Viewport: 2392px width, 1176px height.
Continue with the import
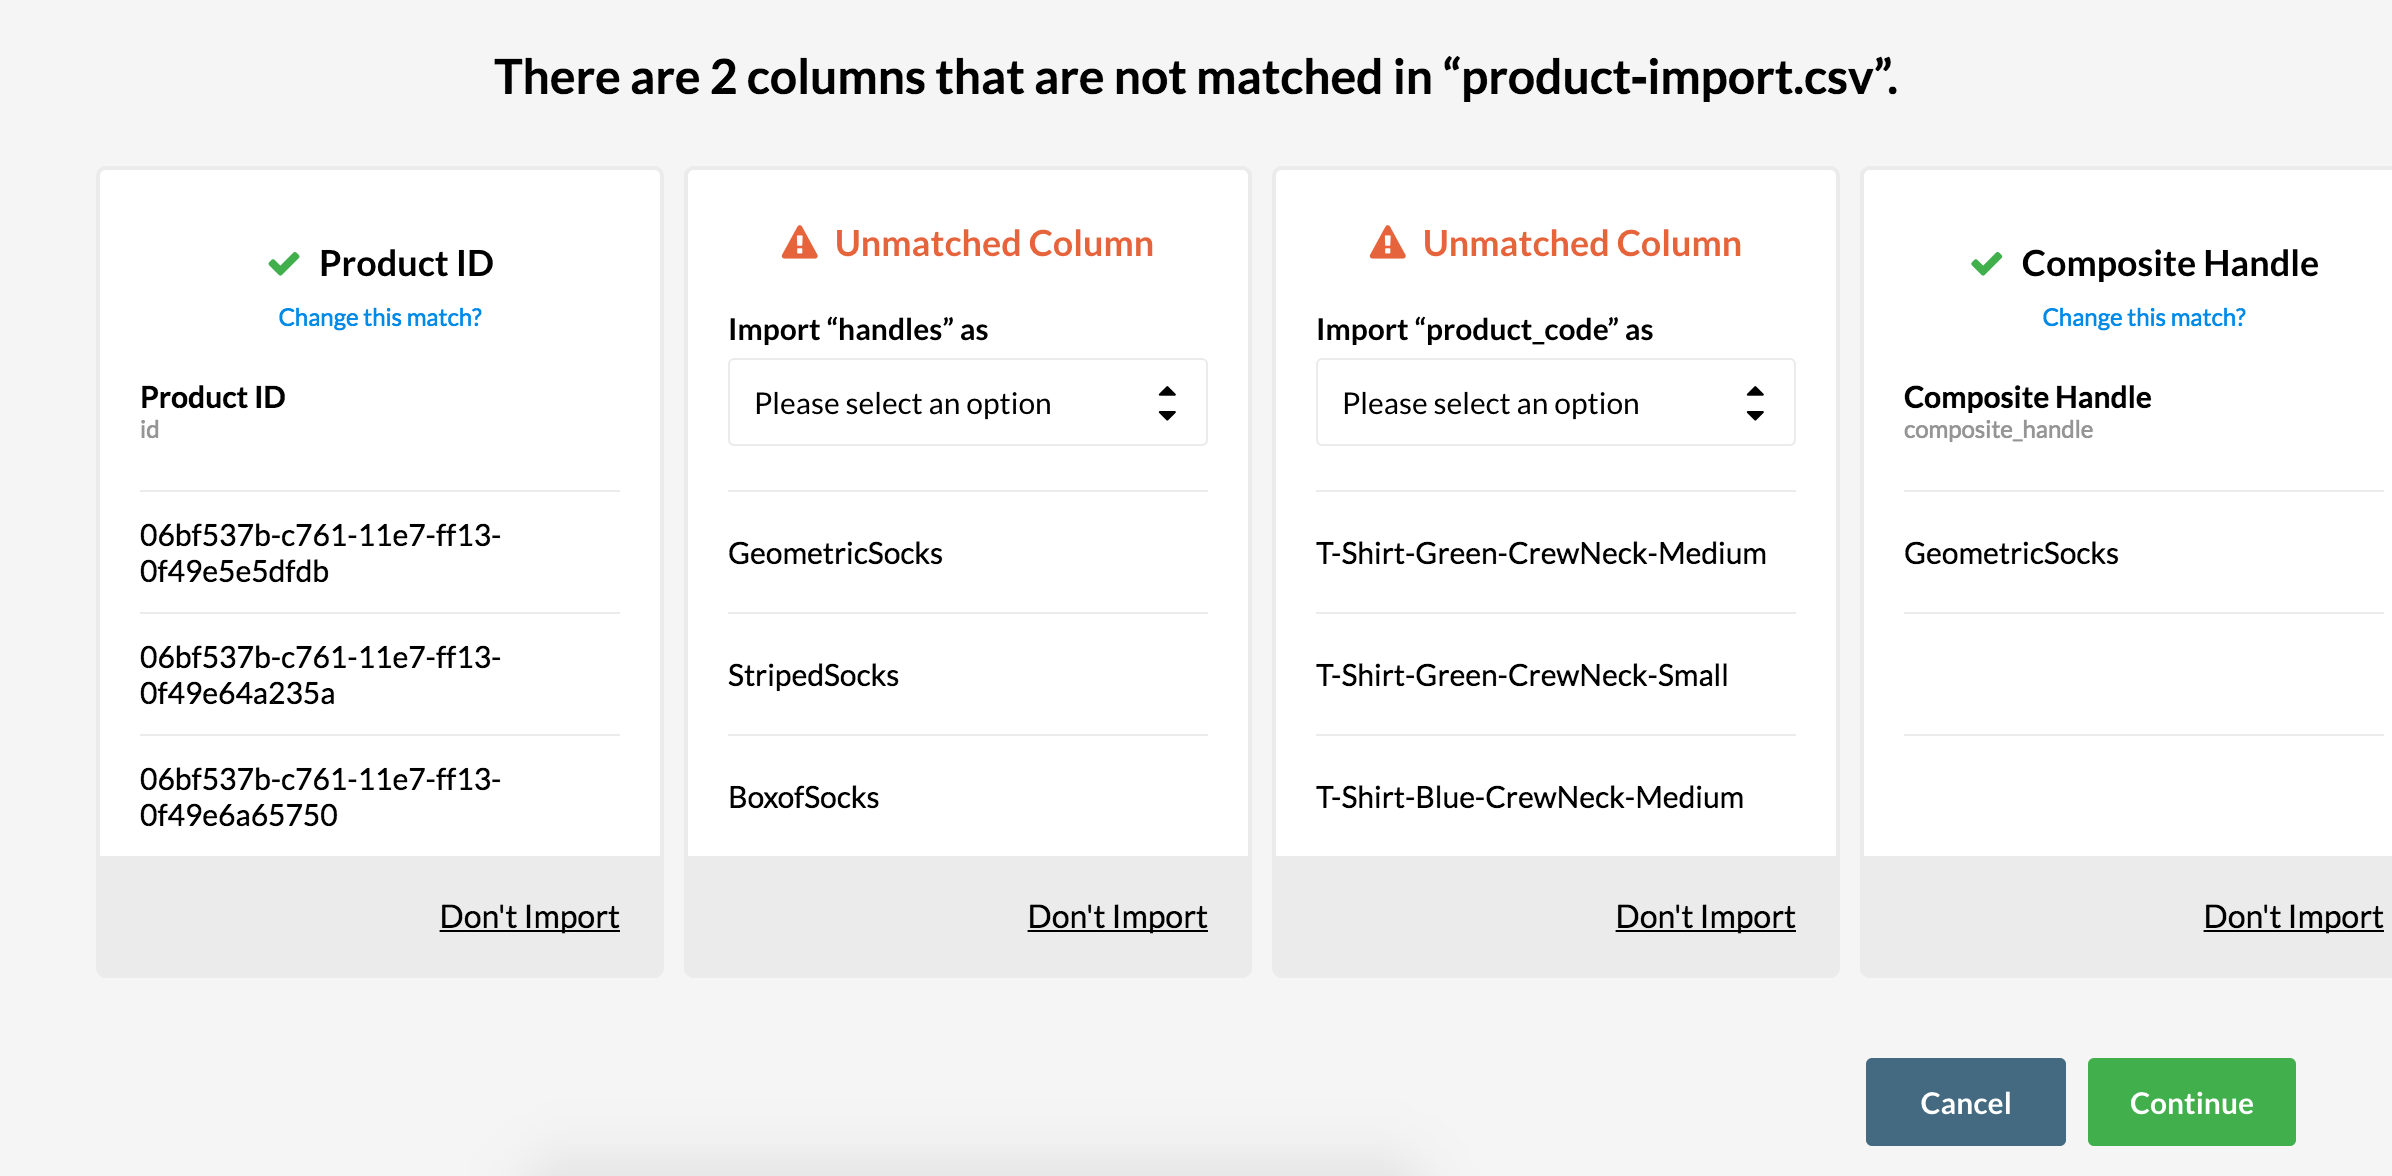(2191, 1102)
